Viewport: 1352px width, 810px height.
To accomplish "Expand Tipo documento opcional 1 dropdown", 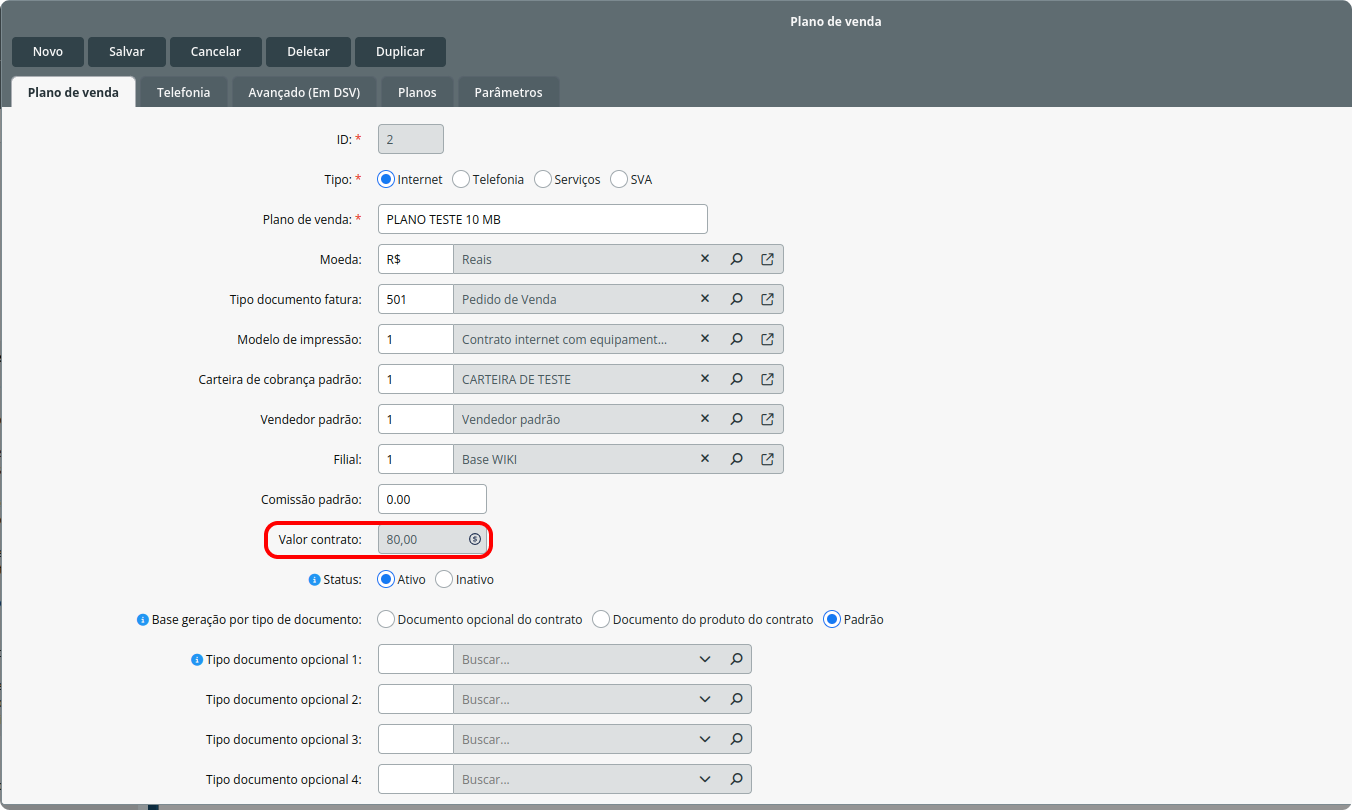I will pos(705,659).
